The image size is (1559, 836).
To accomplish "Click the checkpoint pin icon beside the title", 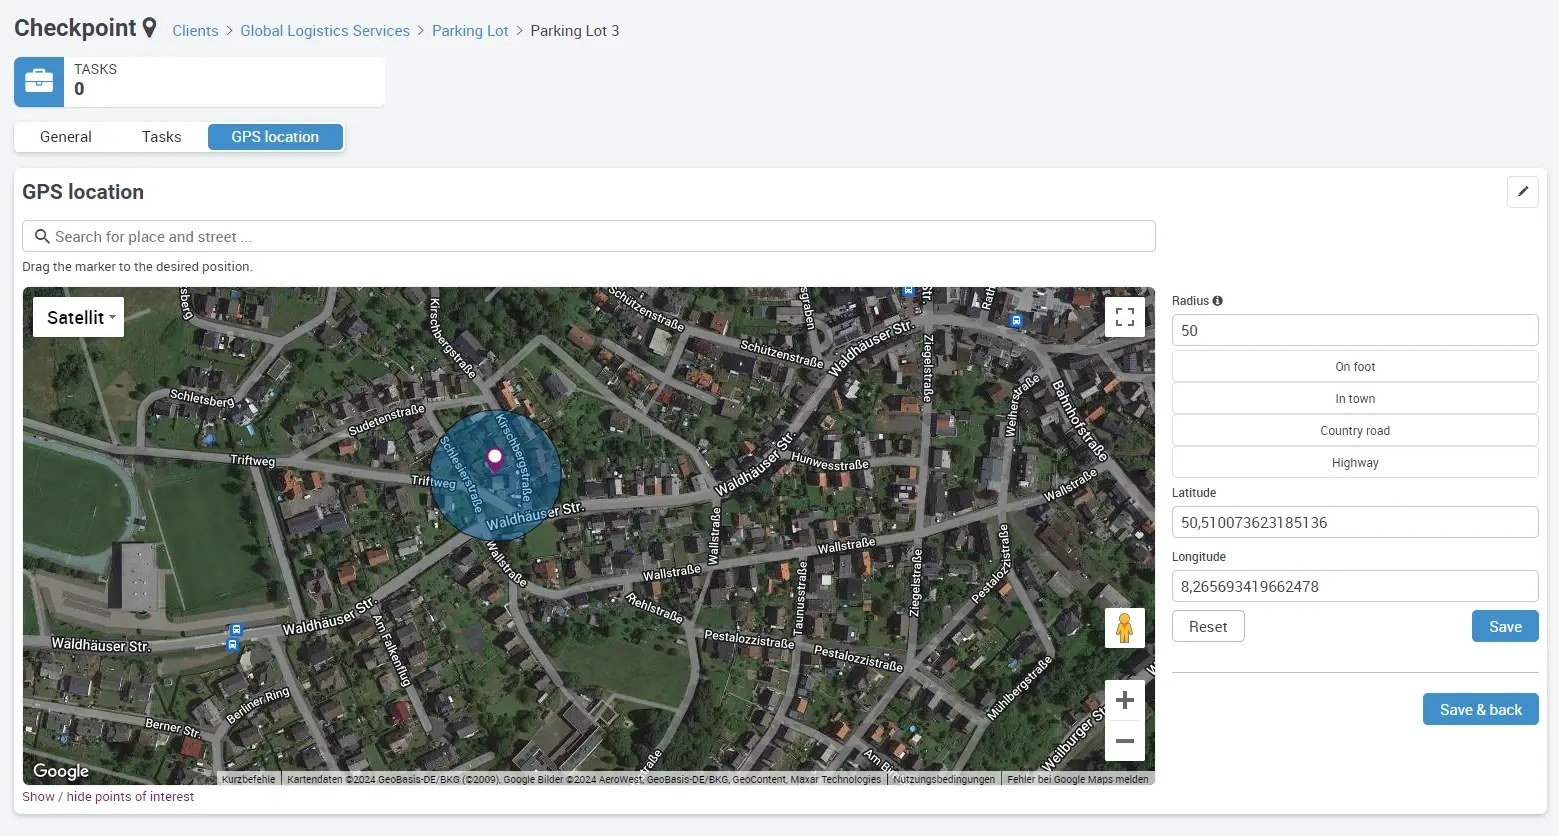I will (148, 27).
